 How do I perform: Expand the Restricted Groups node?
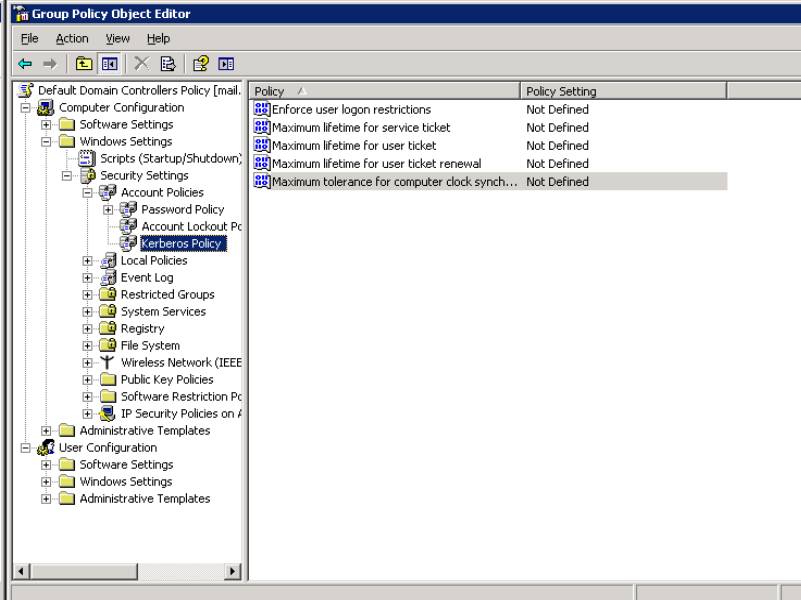(87, 295)
